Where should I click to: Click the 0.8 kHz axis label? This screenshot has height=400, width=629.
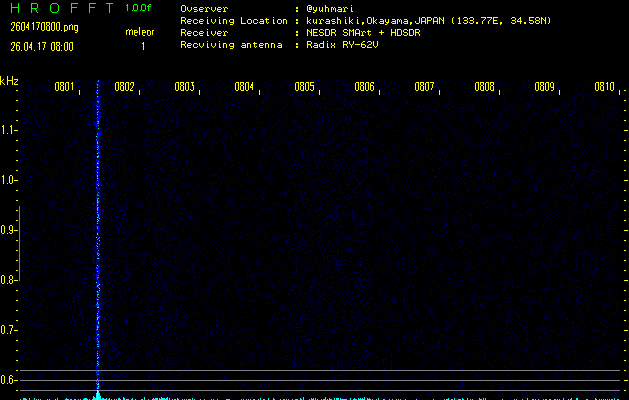[x=7, y=280]
